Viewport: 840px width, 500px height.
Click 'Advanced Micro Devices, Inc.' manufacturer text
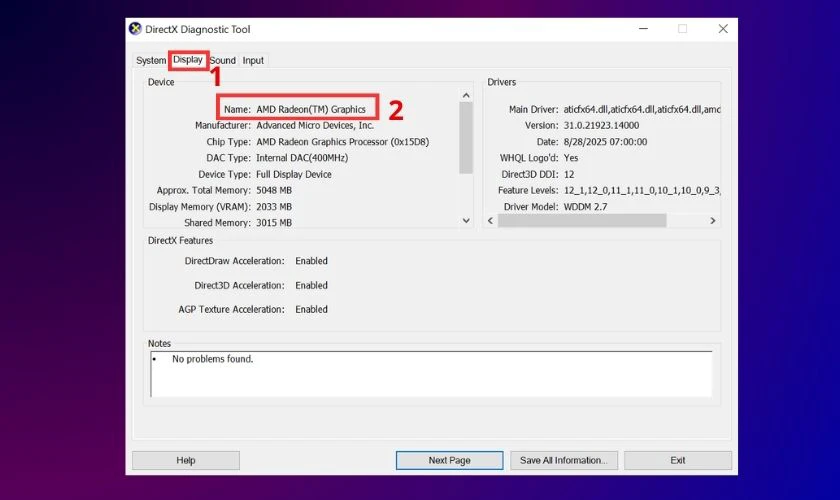click(315, 125)
